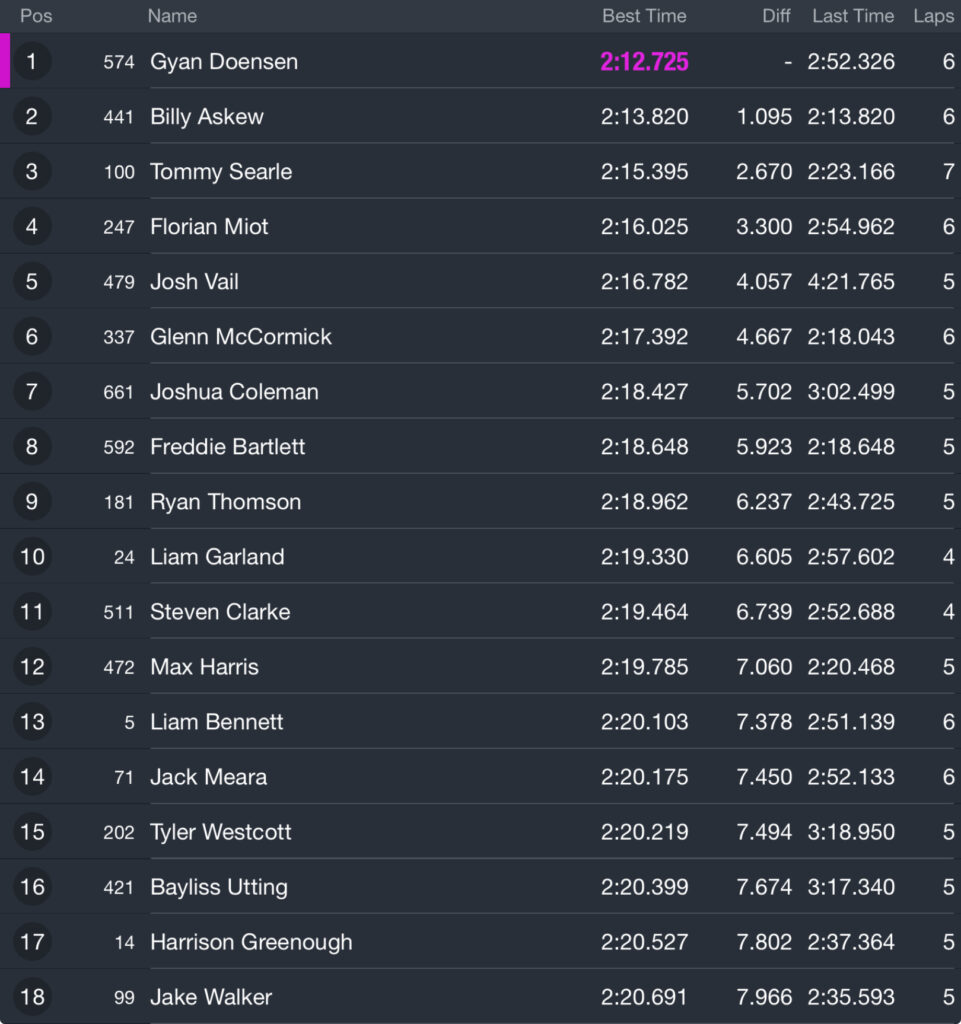Open rider Gyan Doensen's row
Viewport: 961px width, 1024px height.
[480, 61]
